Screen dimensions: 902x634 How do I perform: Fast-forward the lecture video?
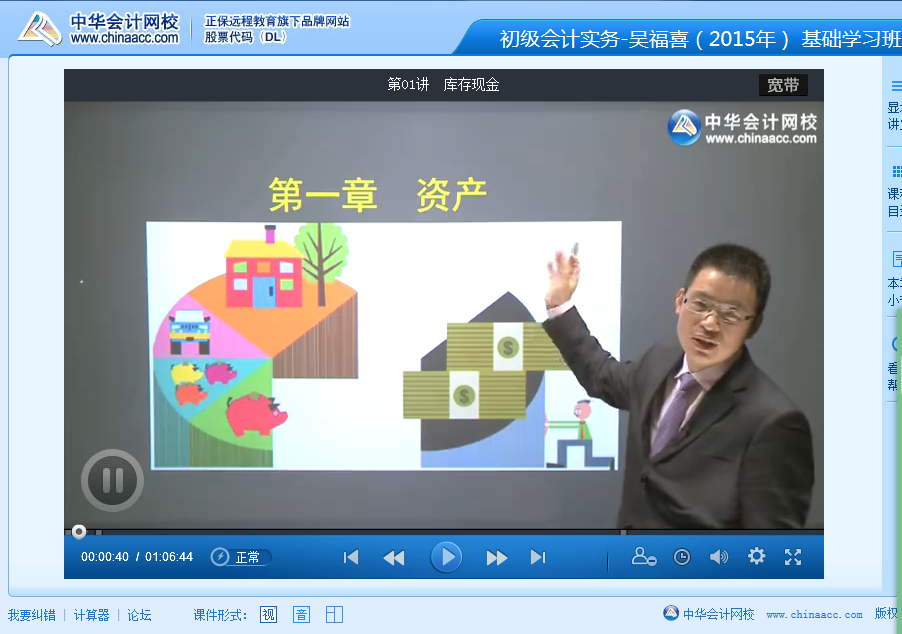(497, 558)
